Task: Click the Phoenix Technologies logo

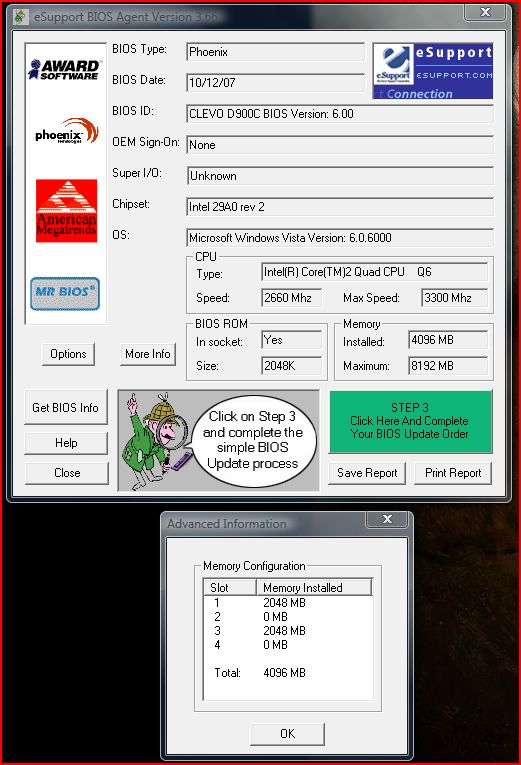Action: click(67, 131)
